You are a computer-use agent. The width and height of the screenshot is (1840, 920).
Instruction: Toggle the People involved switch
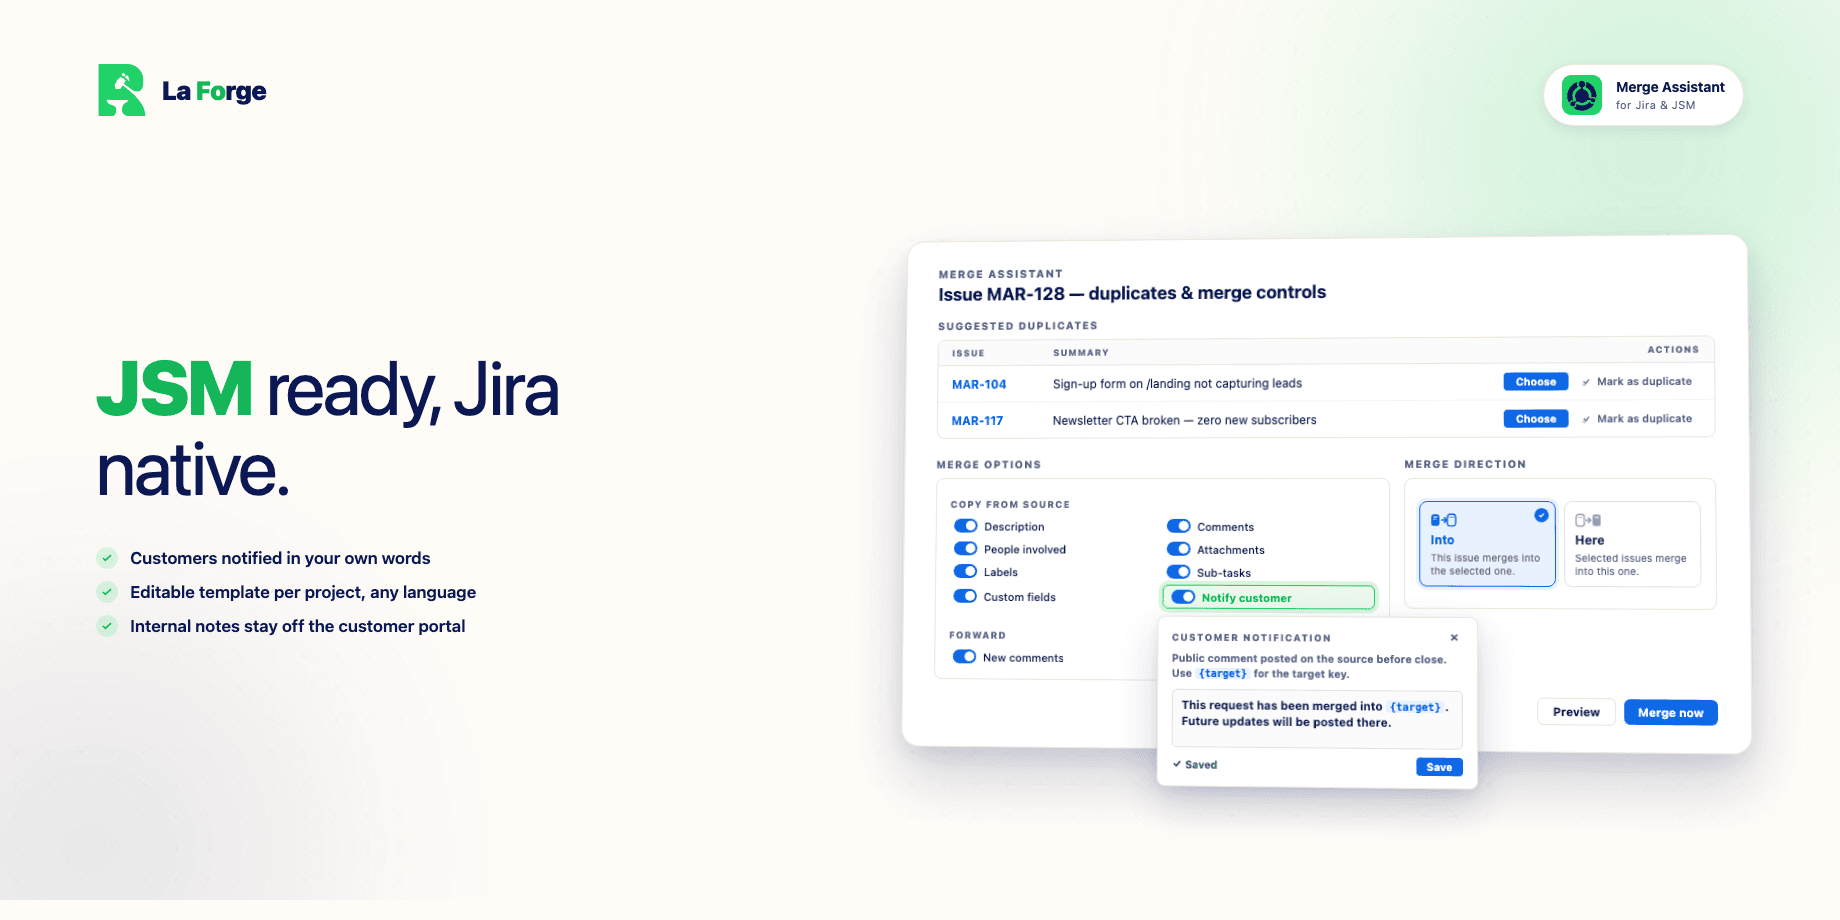[x=965, y=549]
